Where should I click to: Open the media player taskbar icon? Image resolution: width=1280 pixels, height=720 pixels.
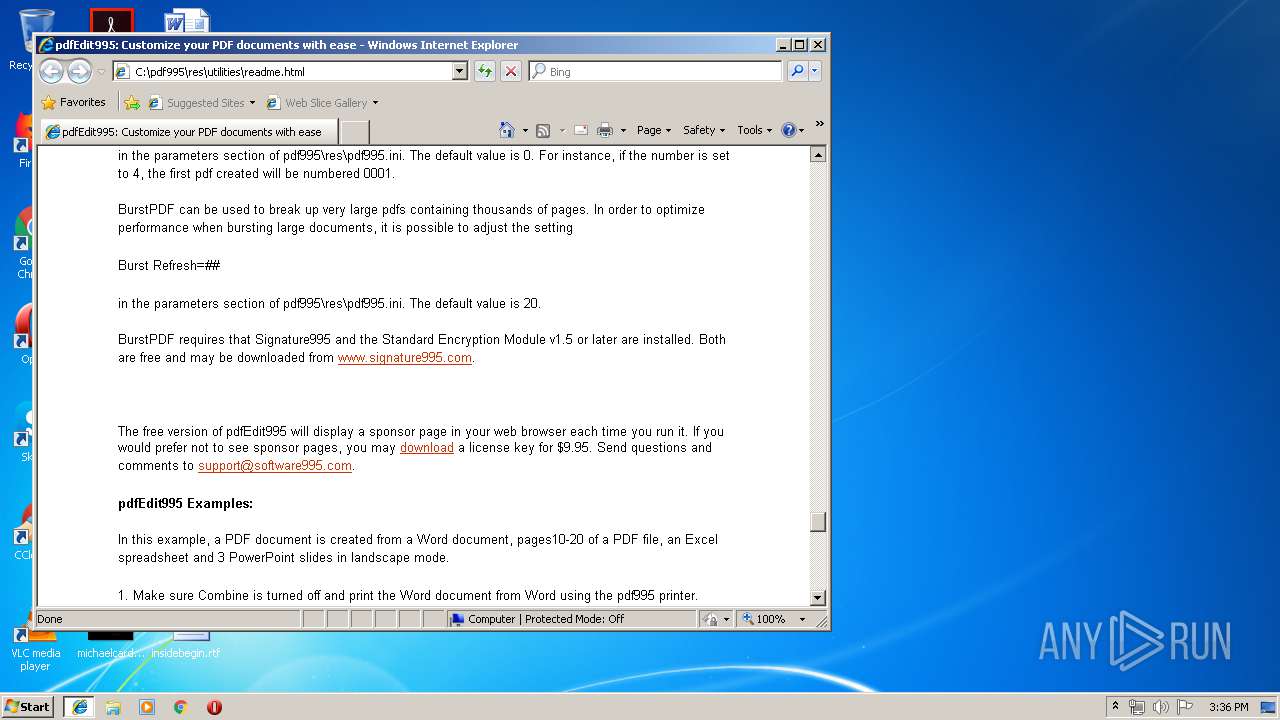coord(147,706)
